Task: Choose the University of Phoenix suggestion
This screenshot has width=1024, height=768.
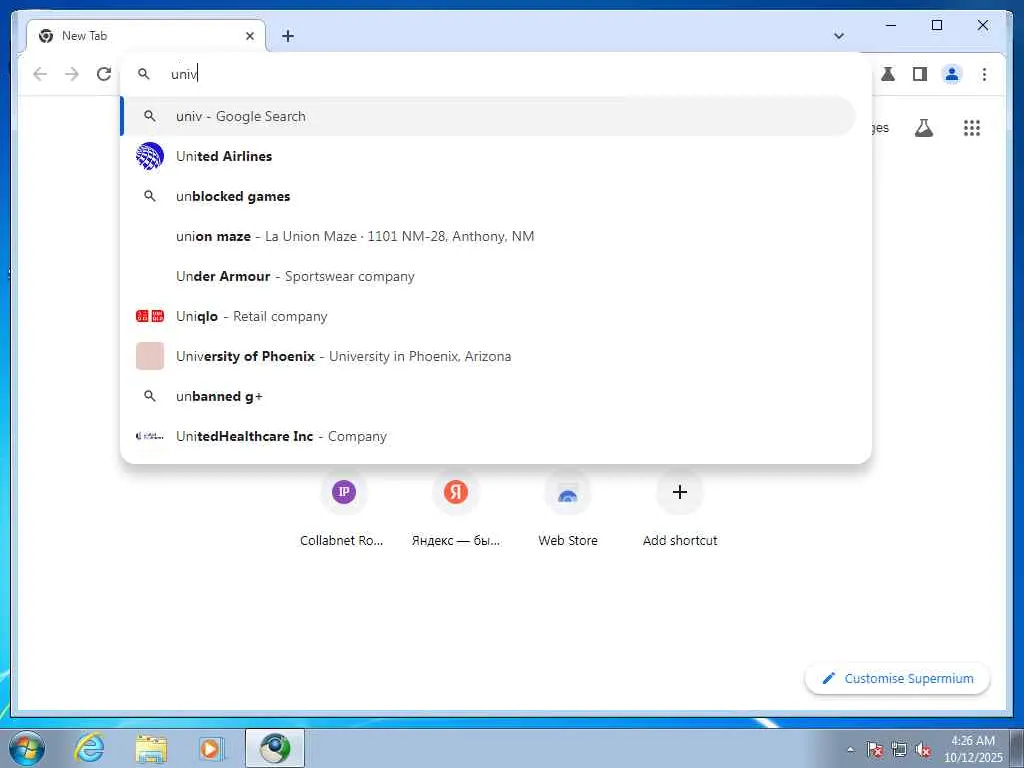Action: pos(488,356)
